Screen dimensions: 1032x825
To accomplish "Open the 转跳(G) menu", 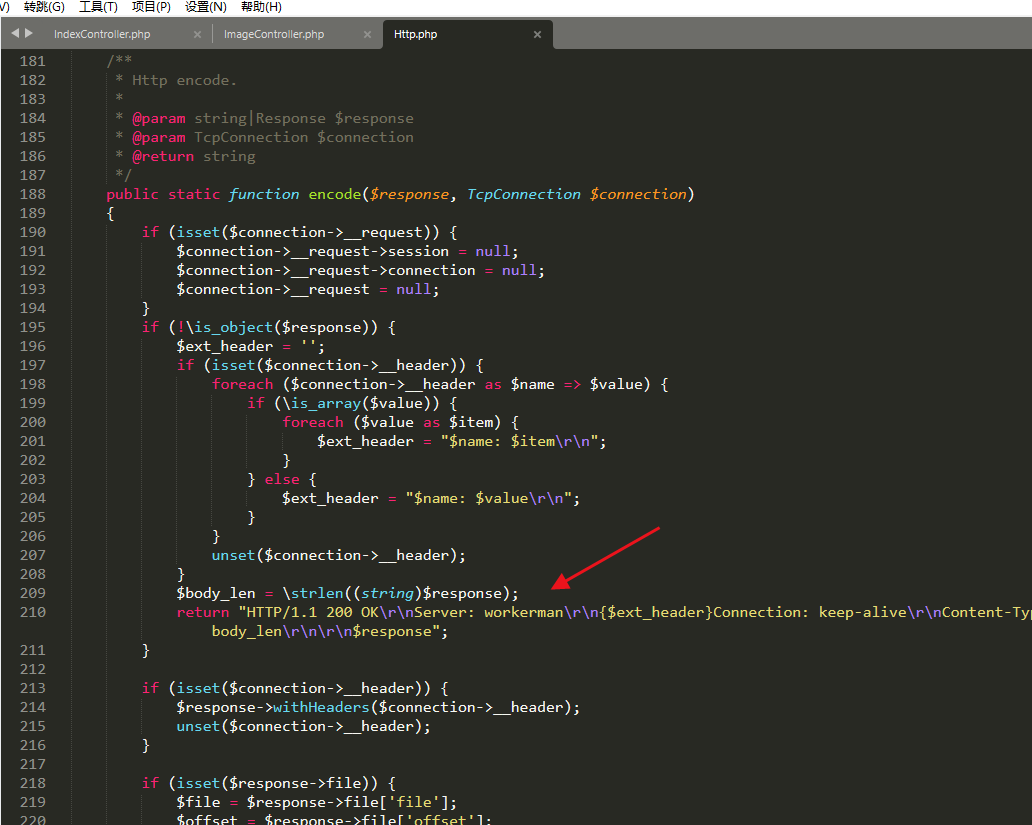I will coord(43,7).
